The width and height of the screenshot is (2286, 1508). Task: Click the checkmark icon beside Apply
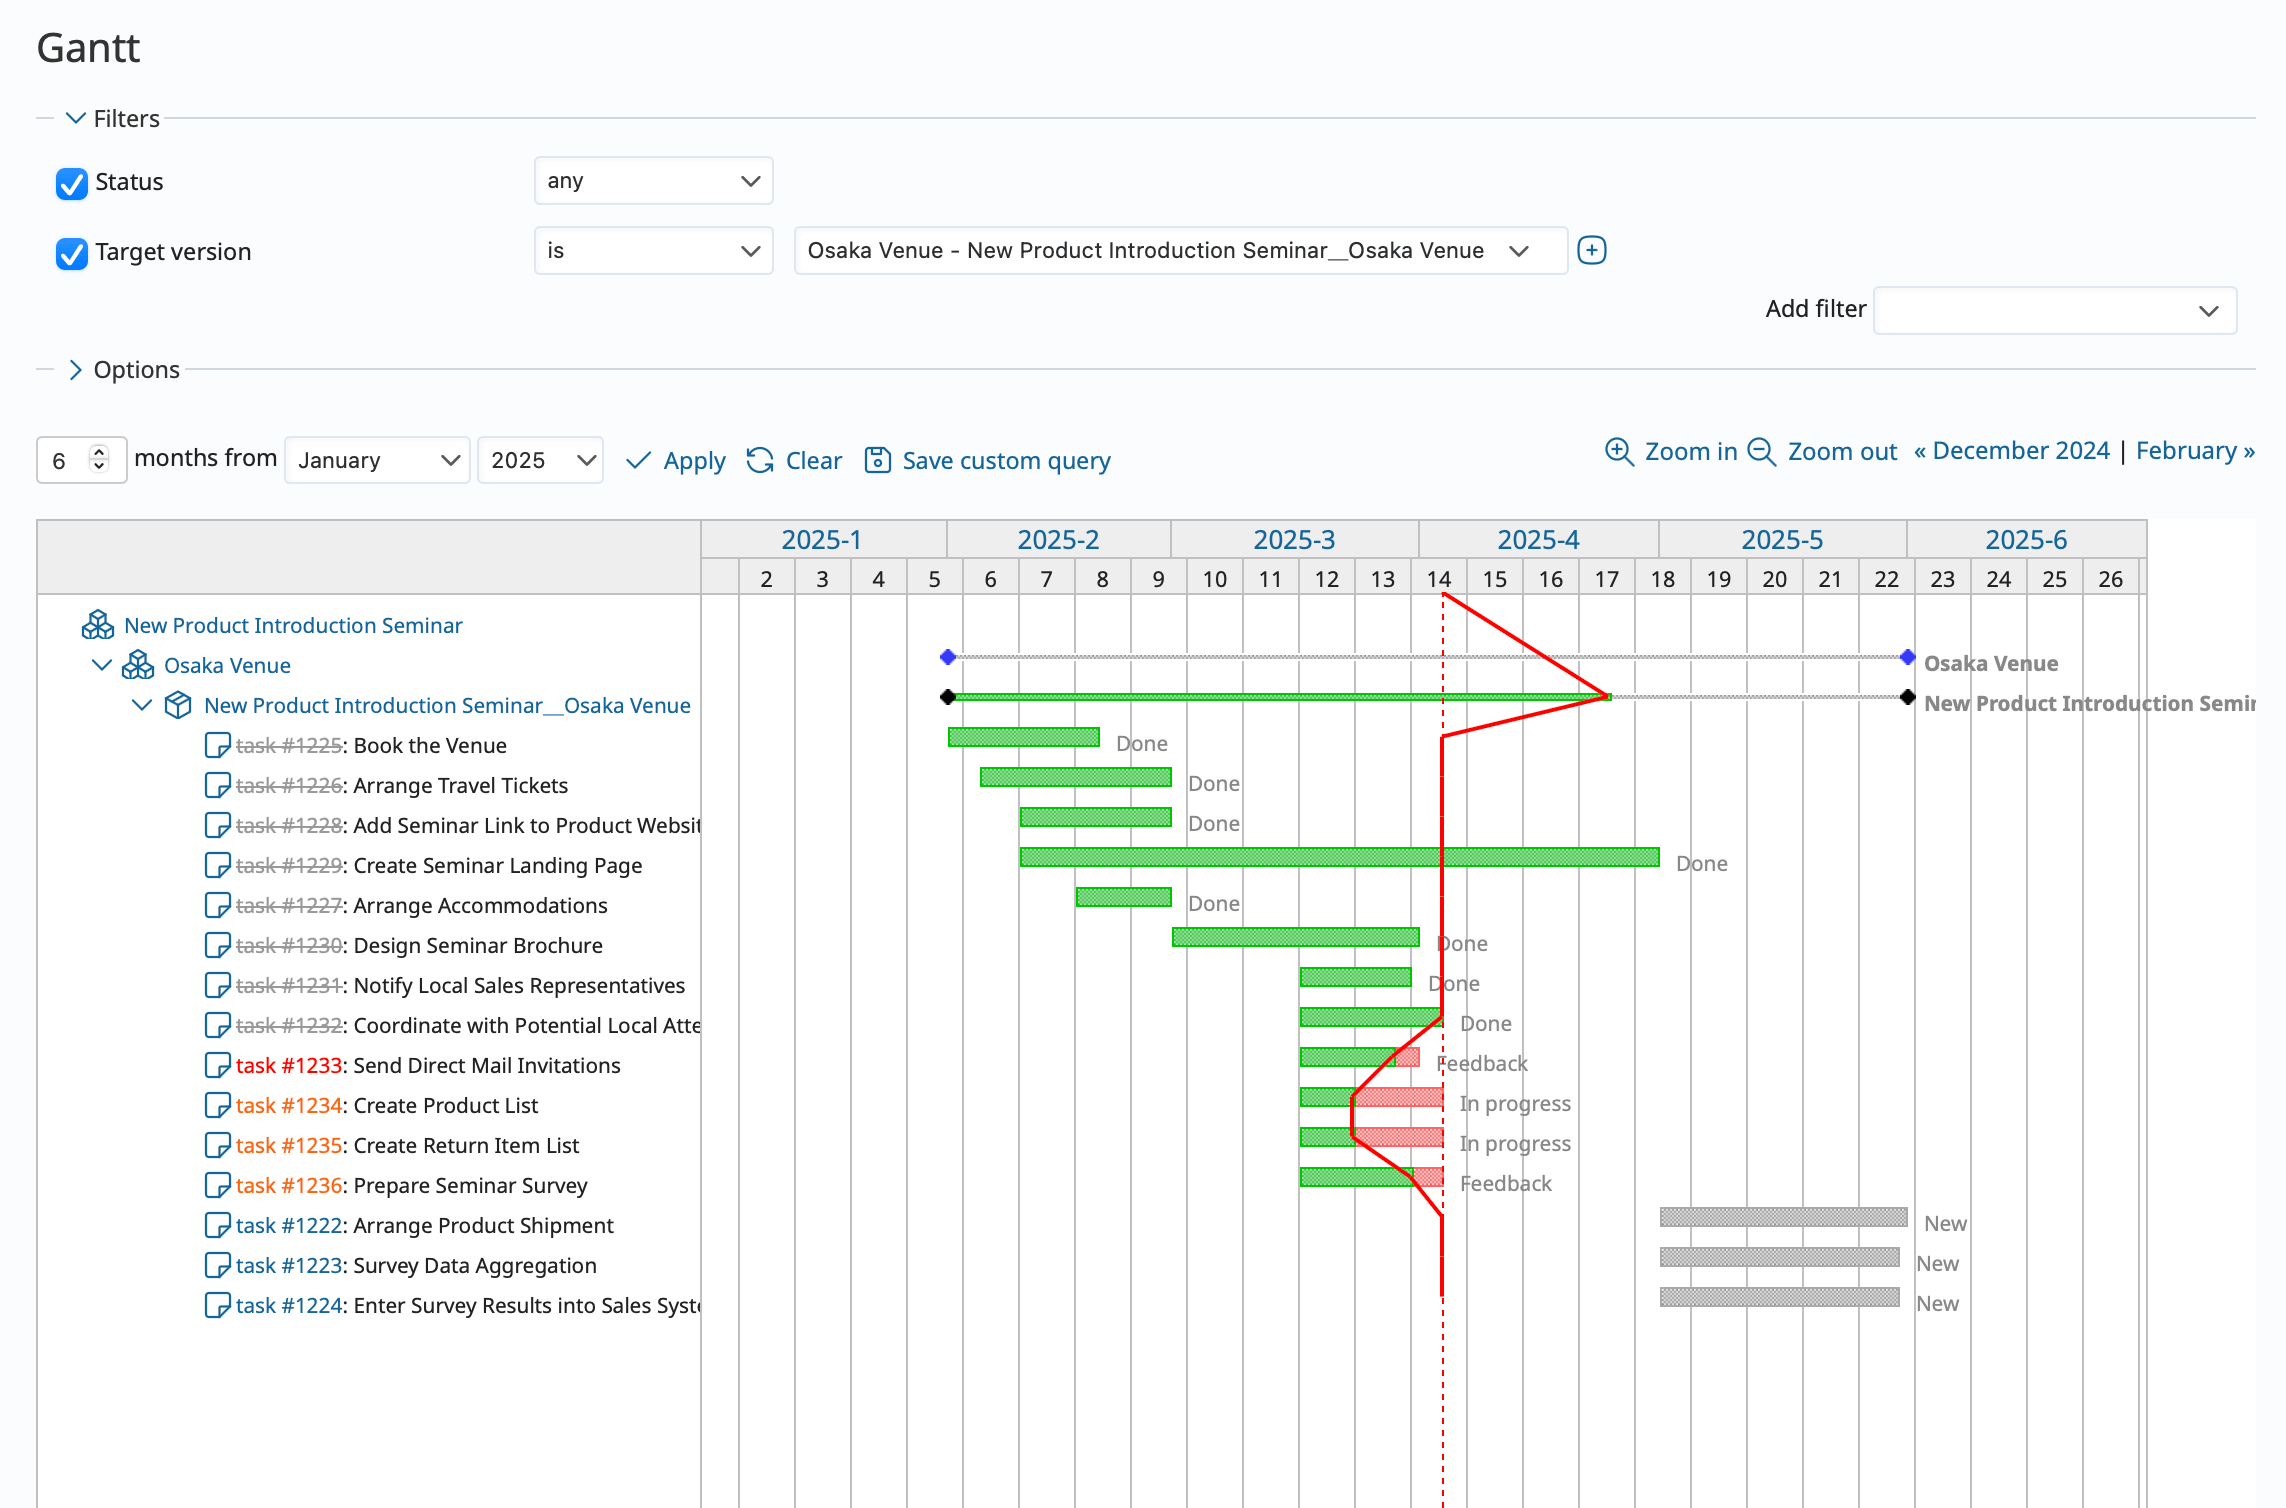[x=639, y=459]
